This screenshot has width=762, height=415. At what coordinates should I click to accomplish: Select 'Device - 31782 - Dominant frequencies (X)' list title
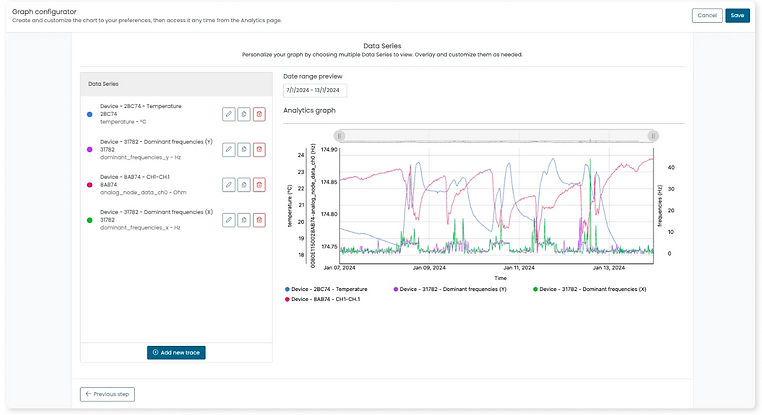point(156,212)
